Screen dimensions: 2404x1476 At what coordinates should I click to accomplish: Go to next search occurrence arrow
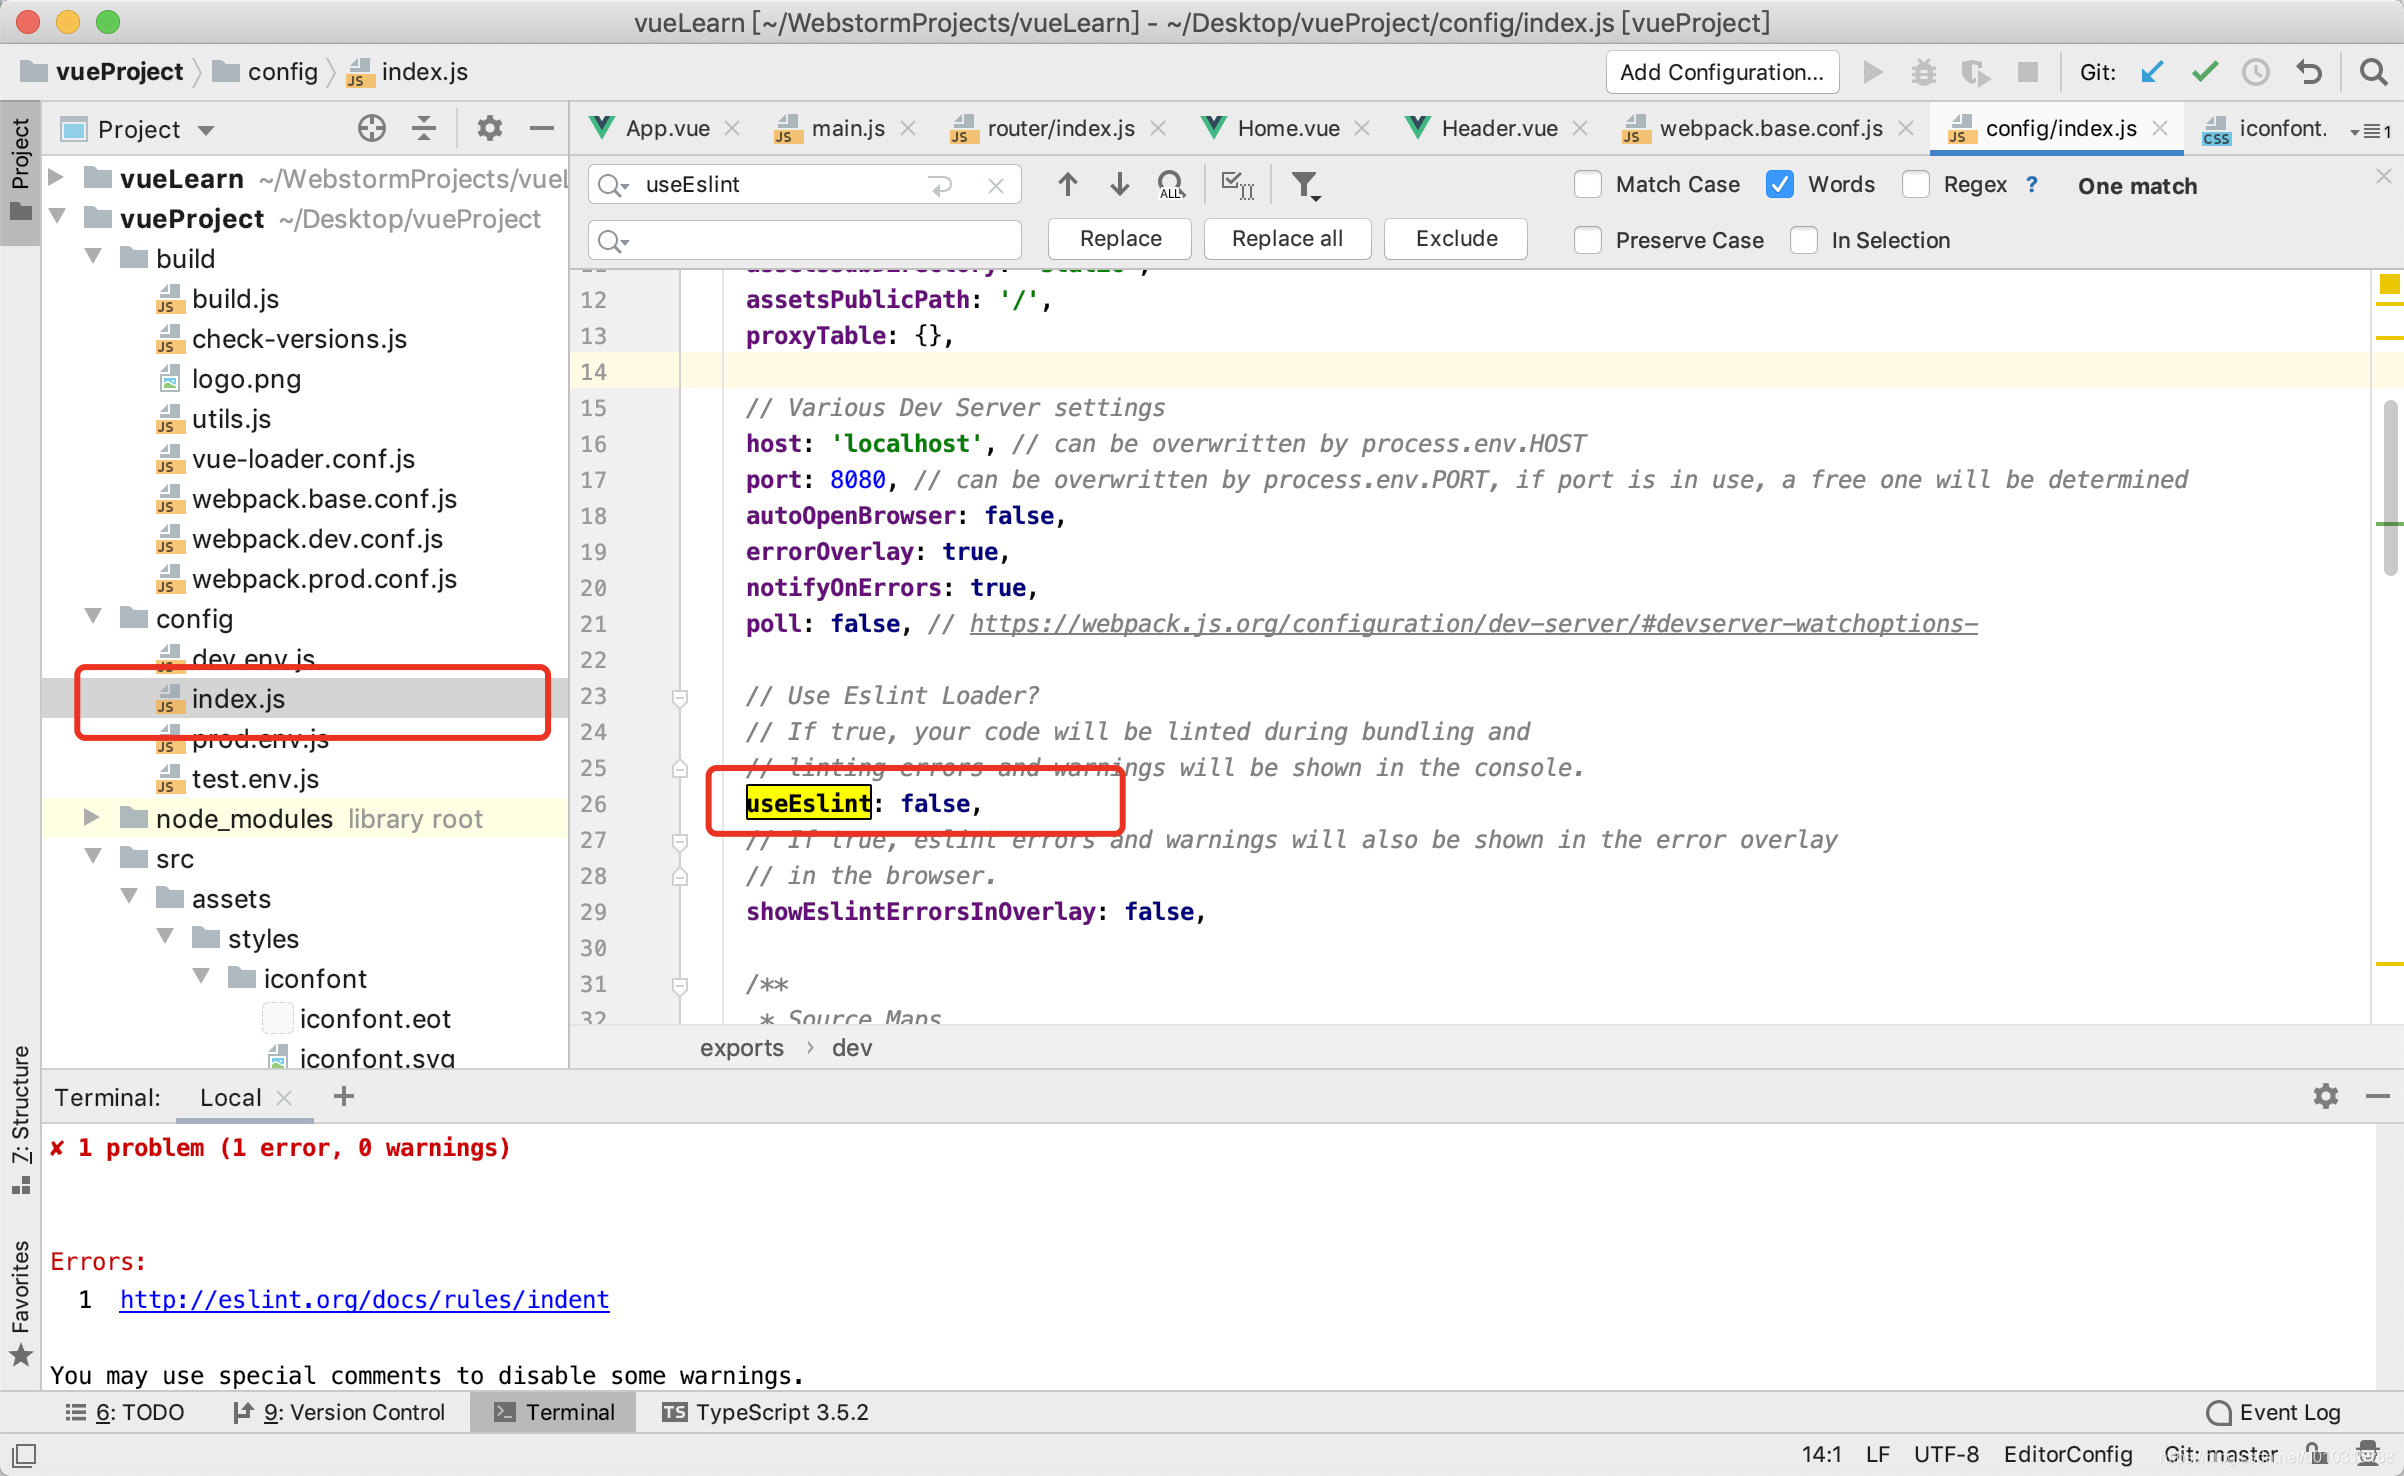pyautogui.click(x=1120, y=184)
